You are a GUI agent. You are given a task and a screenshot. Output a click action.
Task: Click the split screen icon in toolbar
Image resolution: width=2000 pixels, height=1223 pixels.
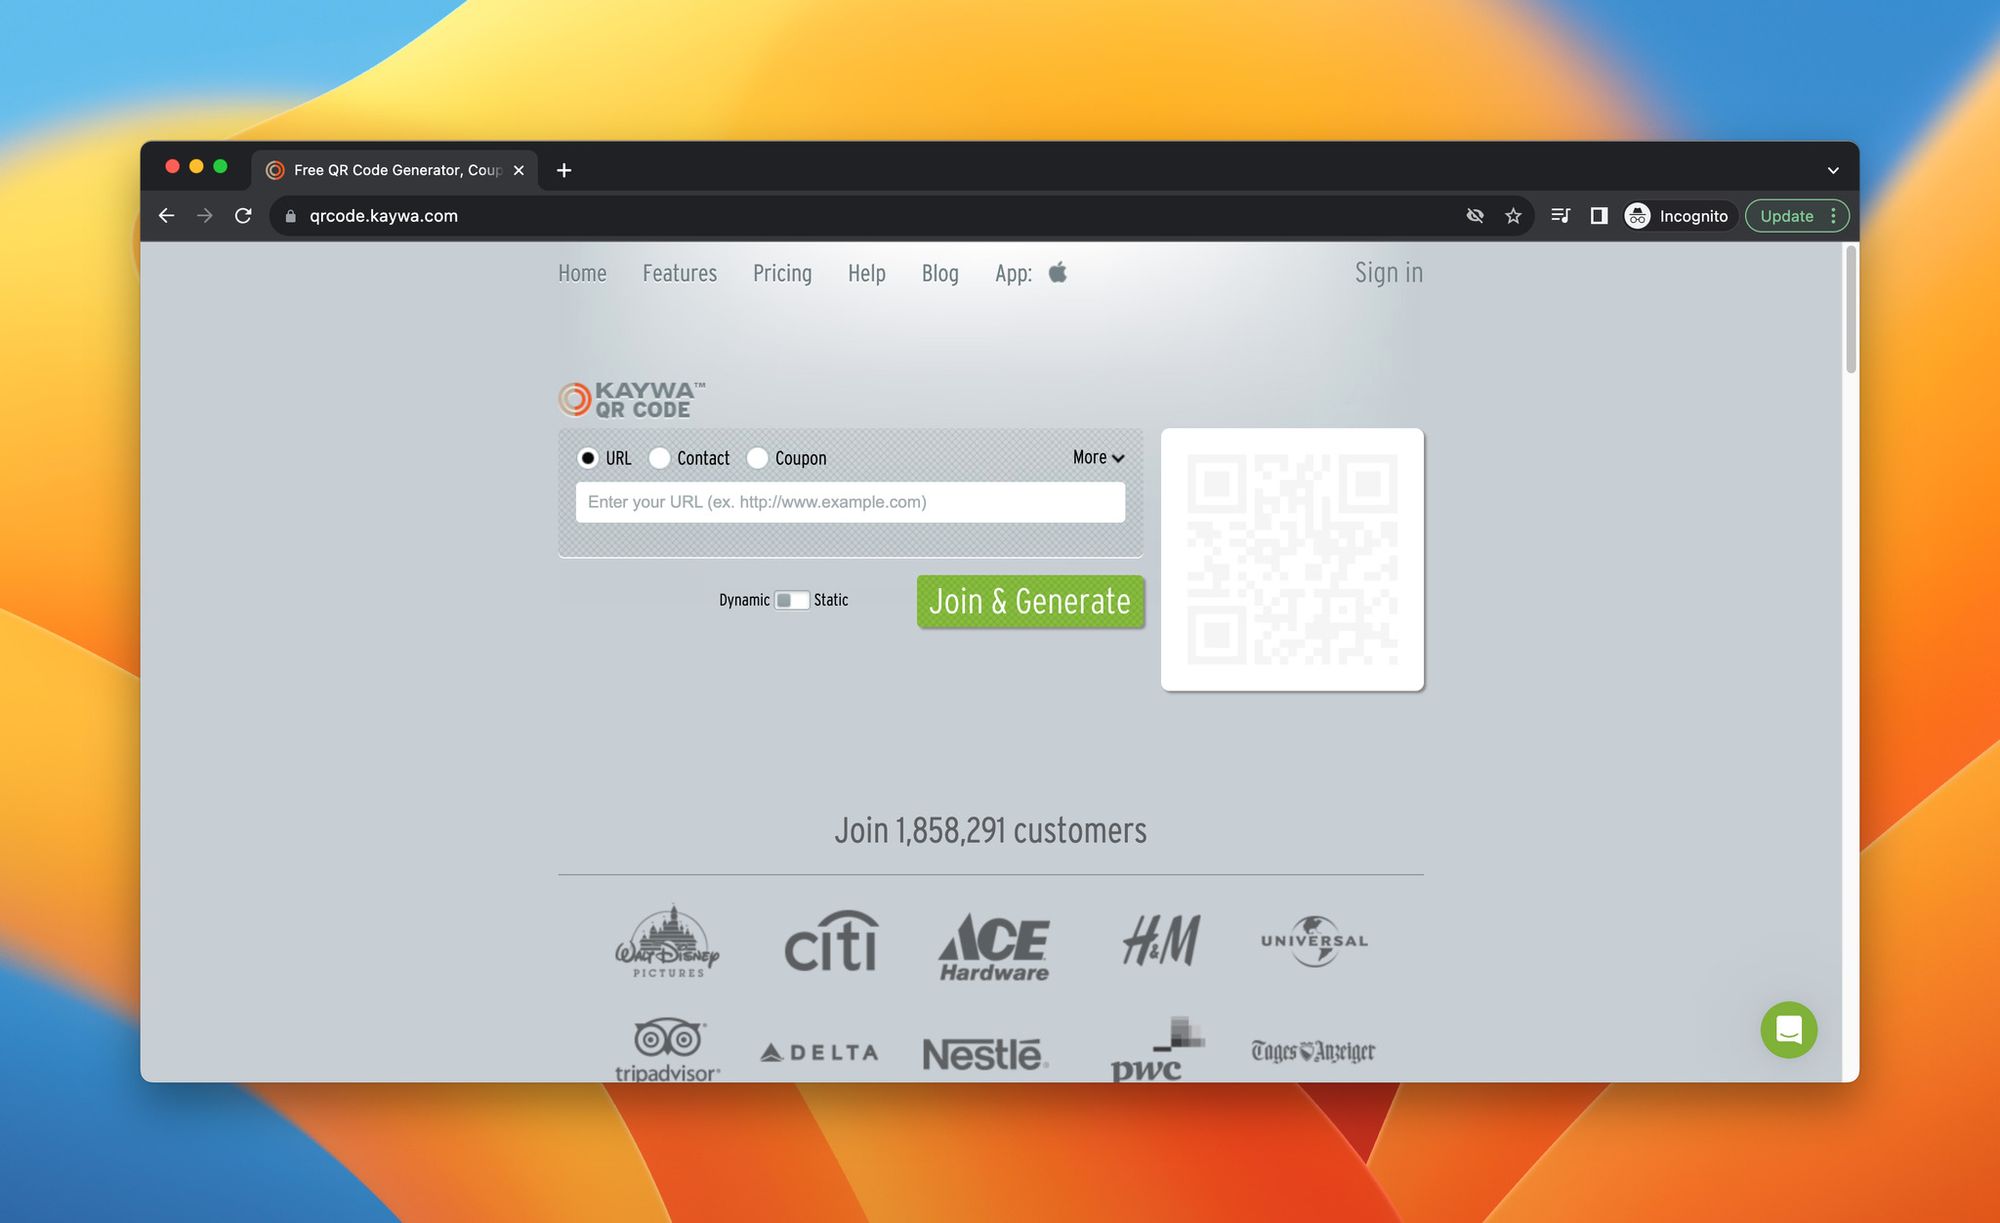[x=1599, y=216]
